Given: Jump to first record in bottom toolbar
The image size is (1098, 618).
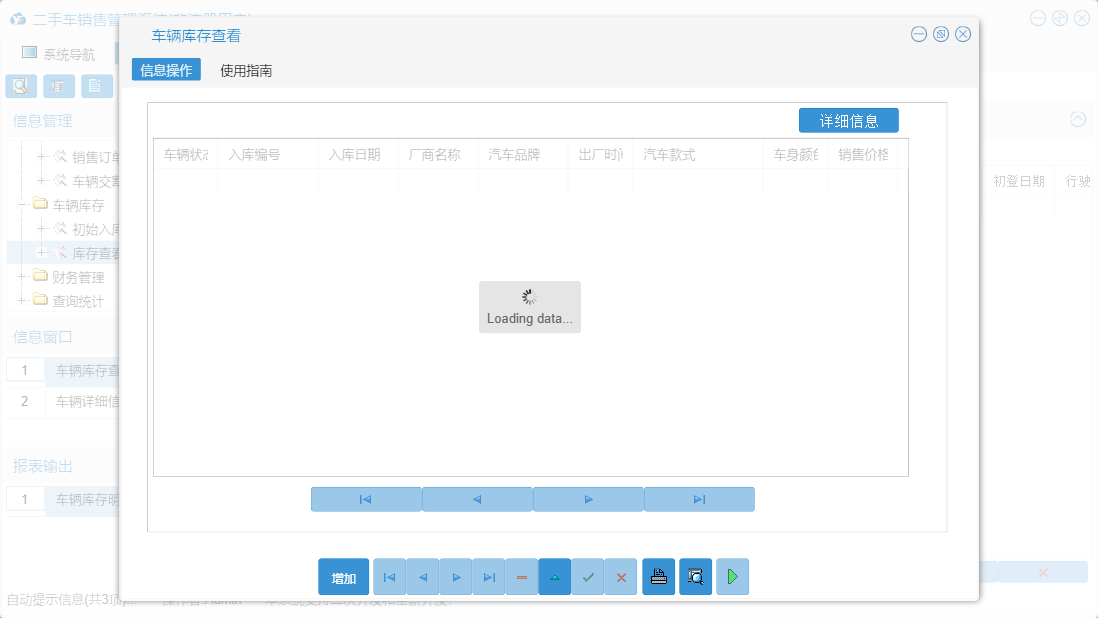Looking at the screenshot, I should [389, 577].
